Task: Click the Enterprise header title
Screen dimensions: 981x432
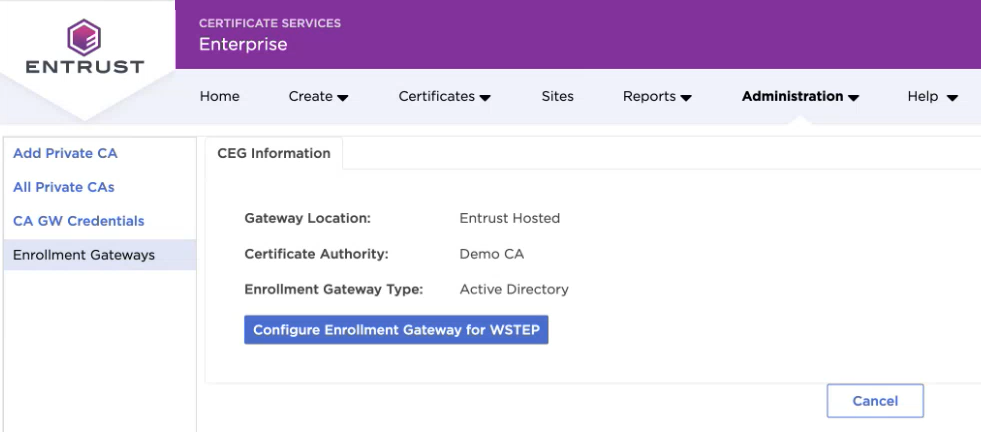Action: (x=243, y=44)
